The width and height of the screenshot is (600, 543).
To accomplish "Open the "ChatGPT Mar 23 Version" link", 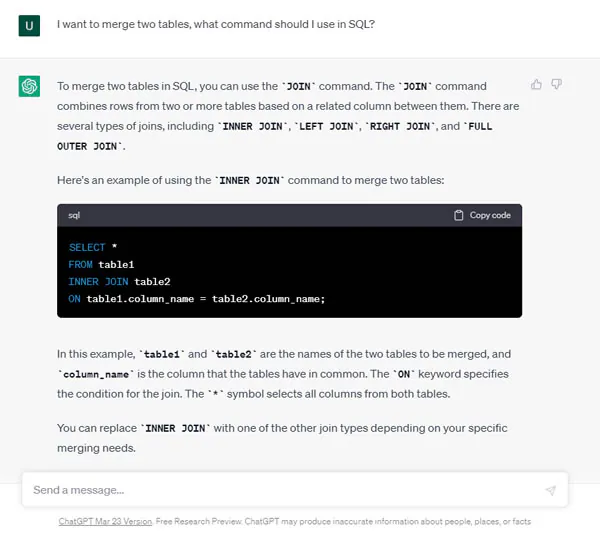I will tap(105, 522).
